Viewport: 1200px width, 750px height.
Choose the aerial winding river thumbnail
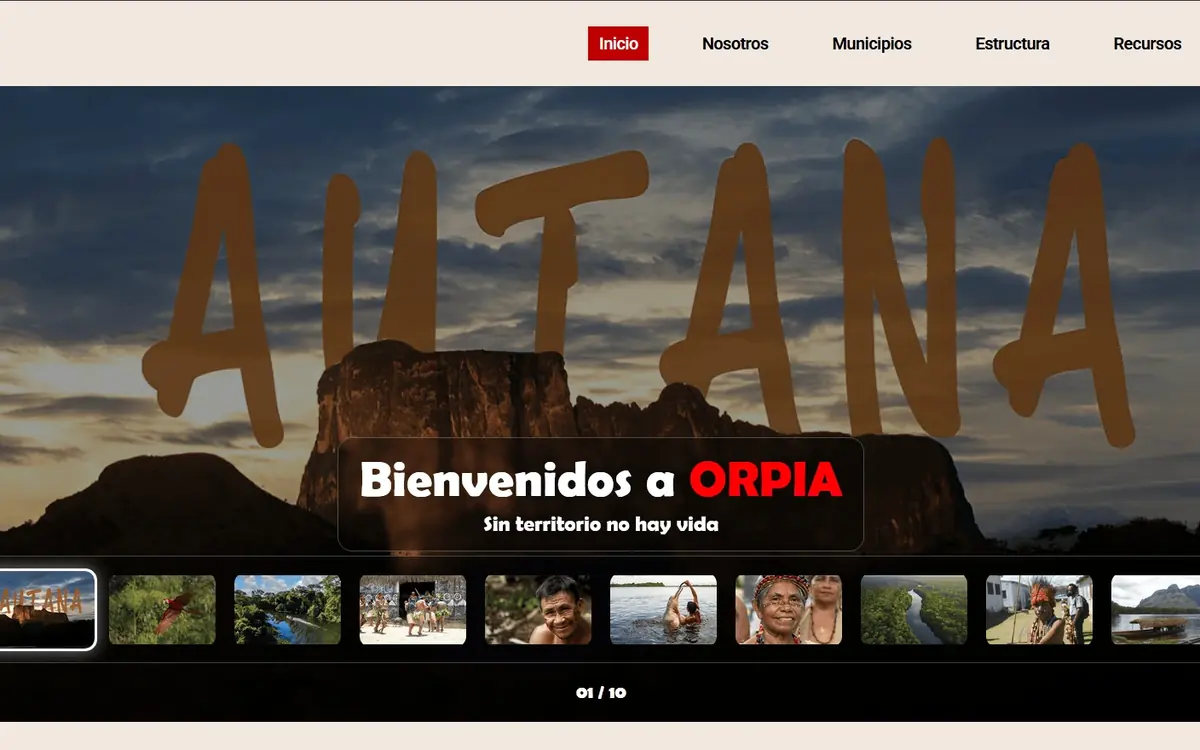click(914, 610)
